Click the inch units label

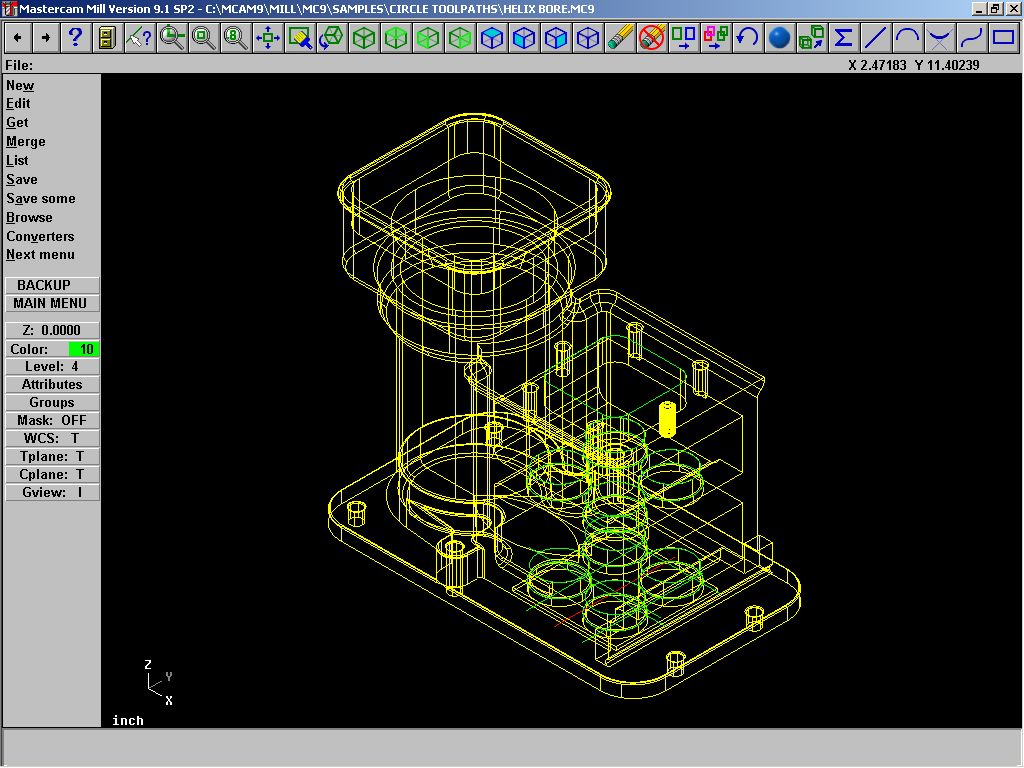[x=127, y=720]
